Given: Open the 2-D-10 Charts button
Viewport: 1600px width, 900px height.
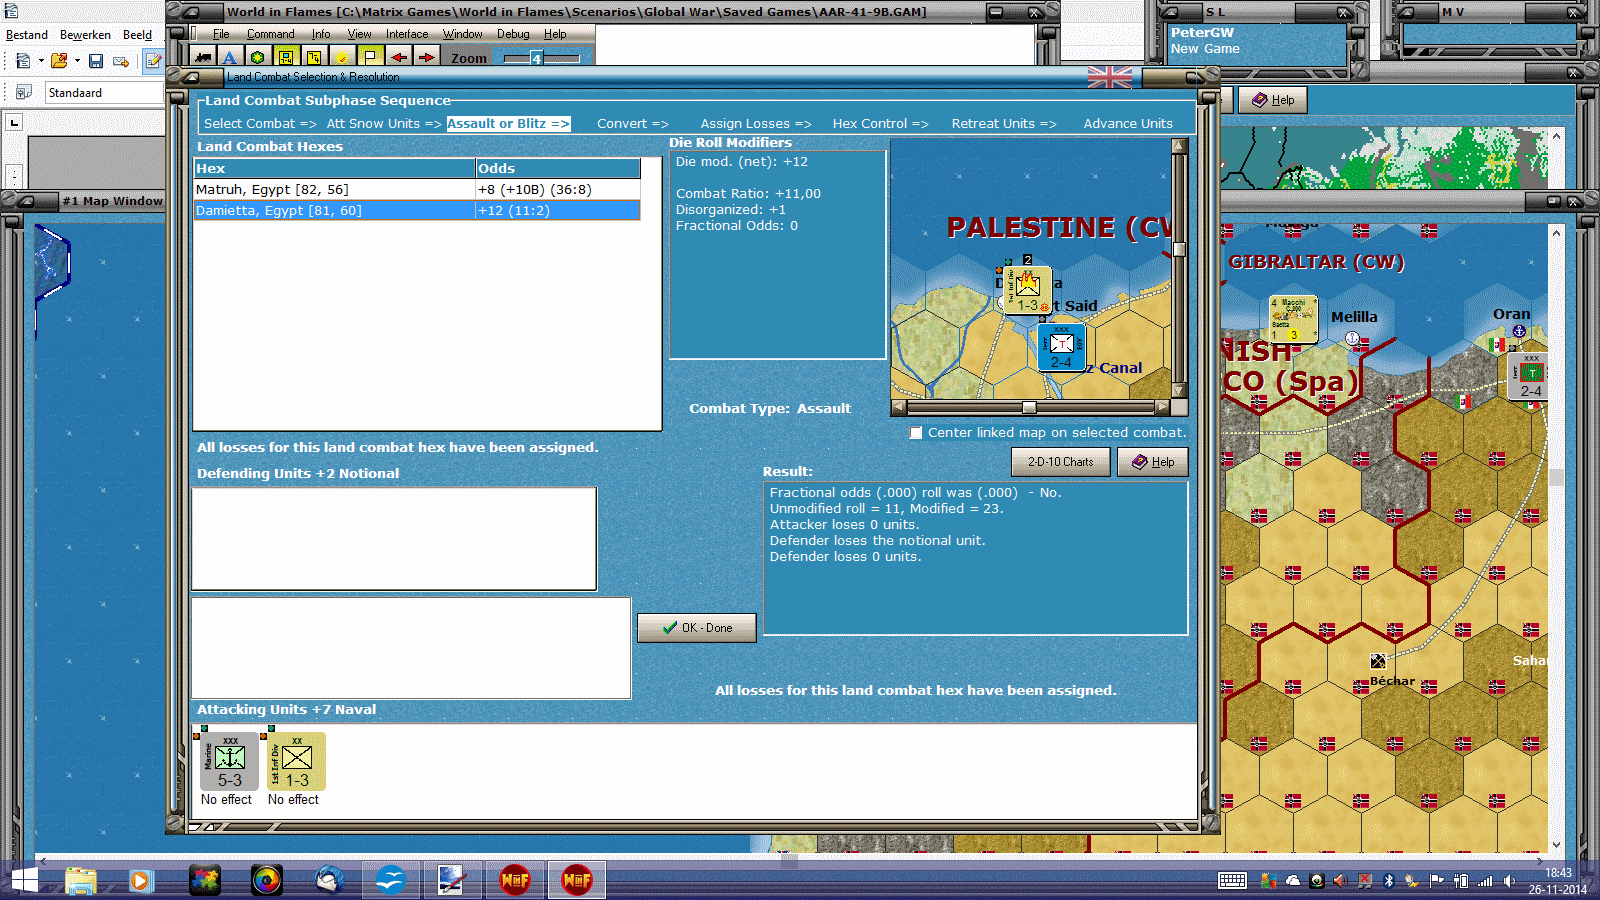Looking at the screenshot, I should pyautogui.click(x=1061, y=462).
